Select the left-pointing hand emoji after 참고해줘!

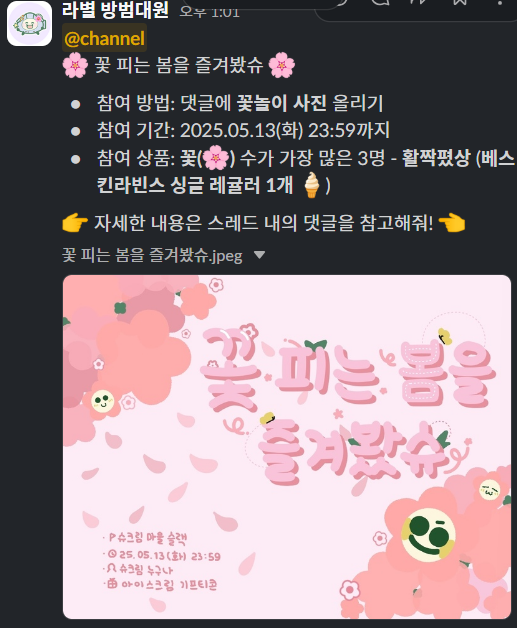tap(452, 223)
